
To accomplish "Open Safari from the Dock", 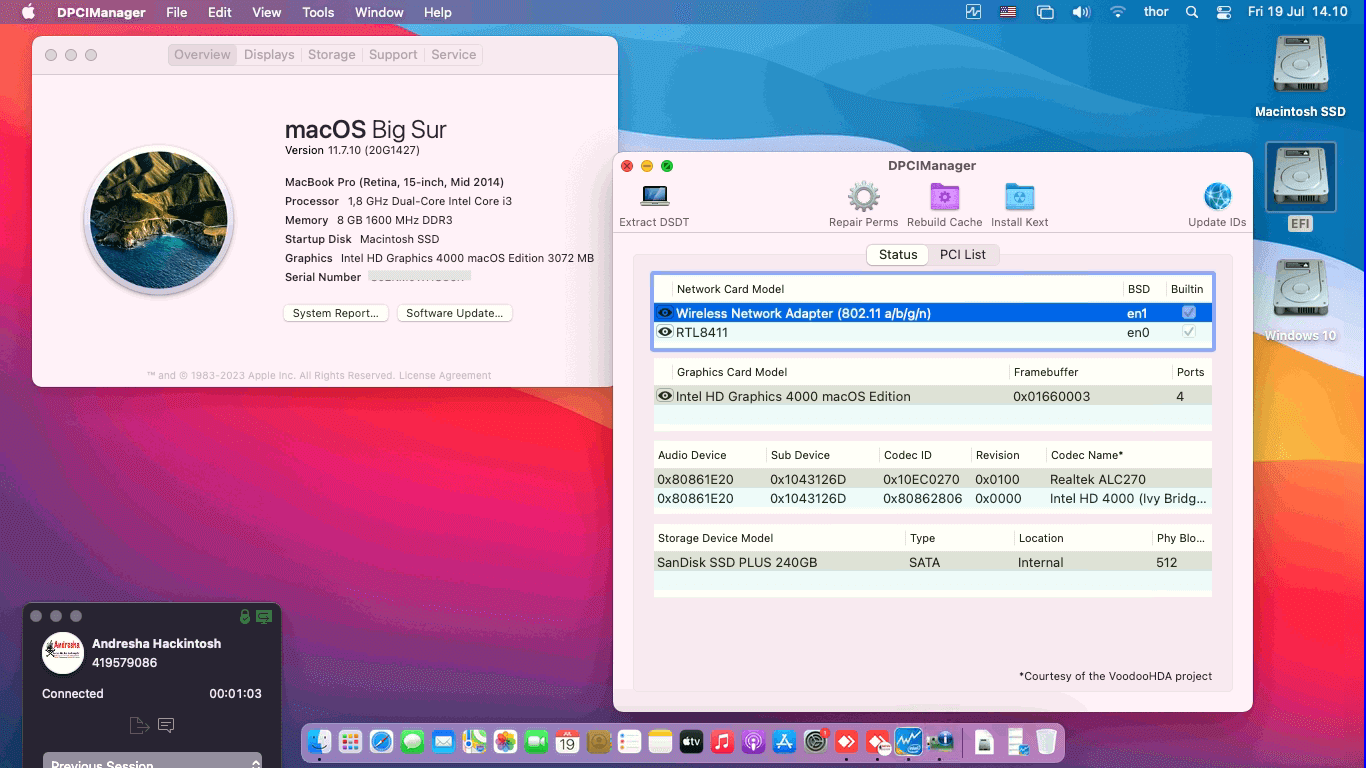I will click(381, 742).
